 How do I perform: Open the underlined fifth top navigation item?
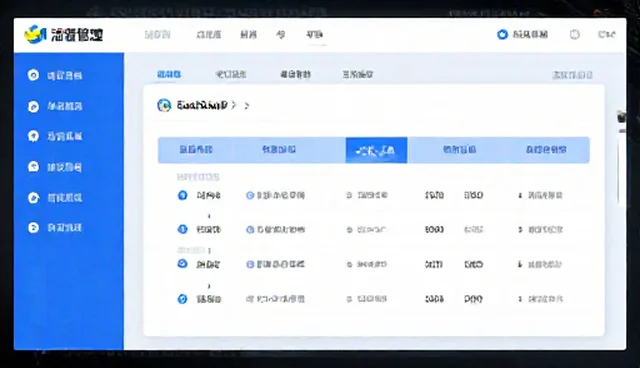click(315, 35)
